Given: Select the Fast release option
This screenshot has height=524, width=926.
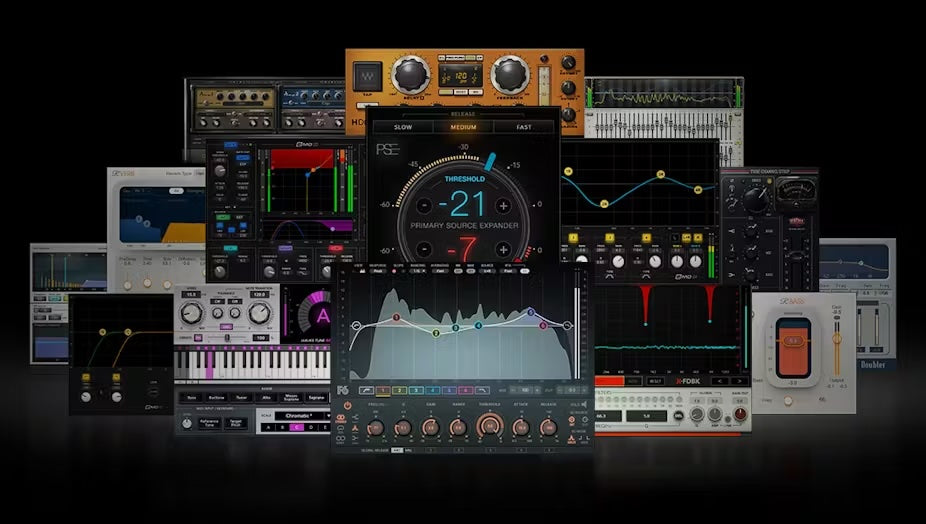Looking at the screenshot, I should (x=523, y=127).
